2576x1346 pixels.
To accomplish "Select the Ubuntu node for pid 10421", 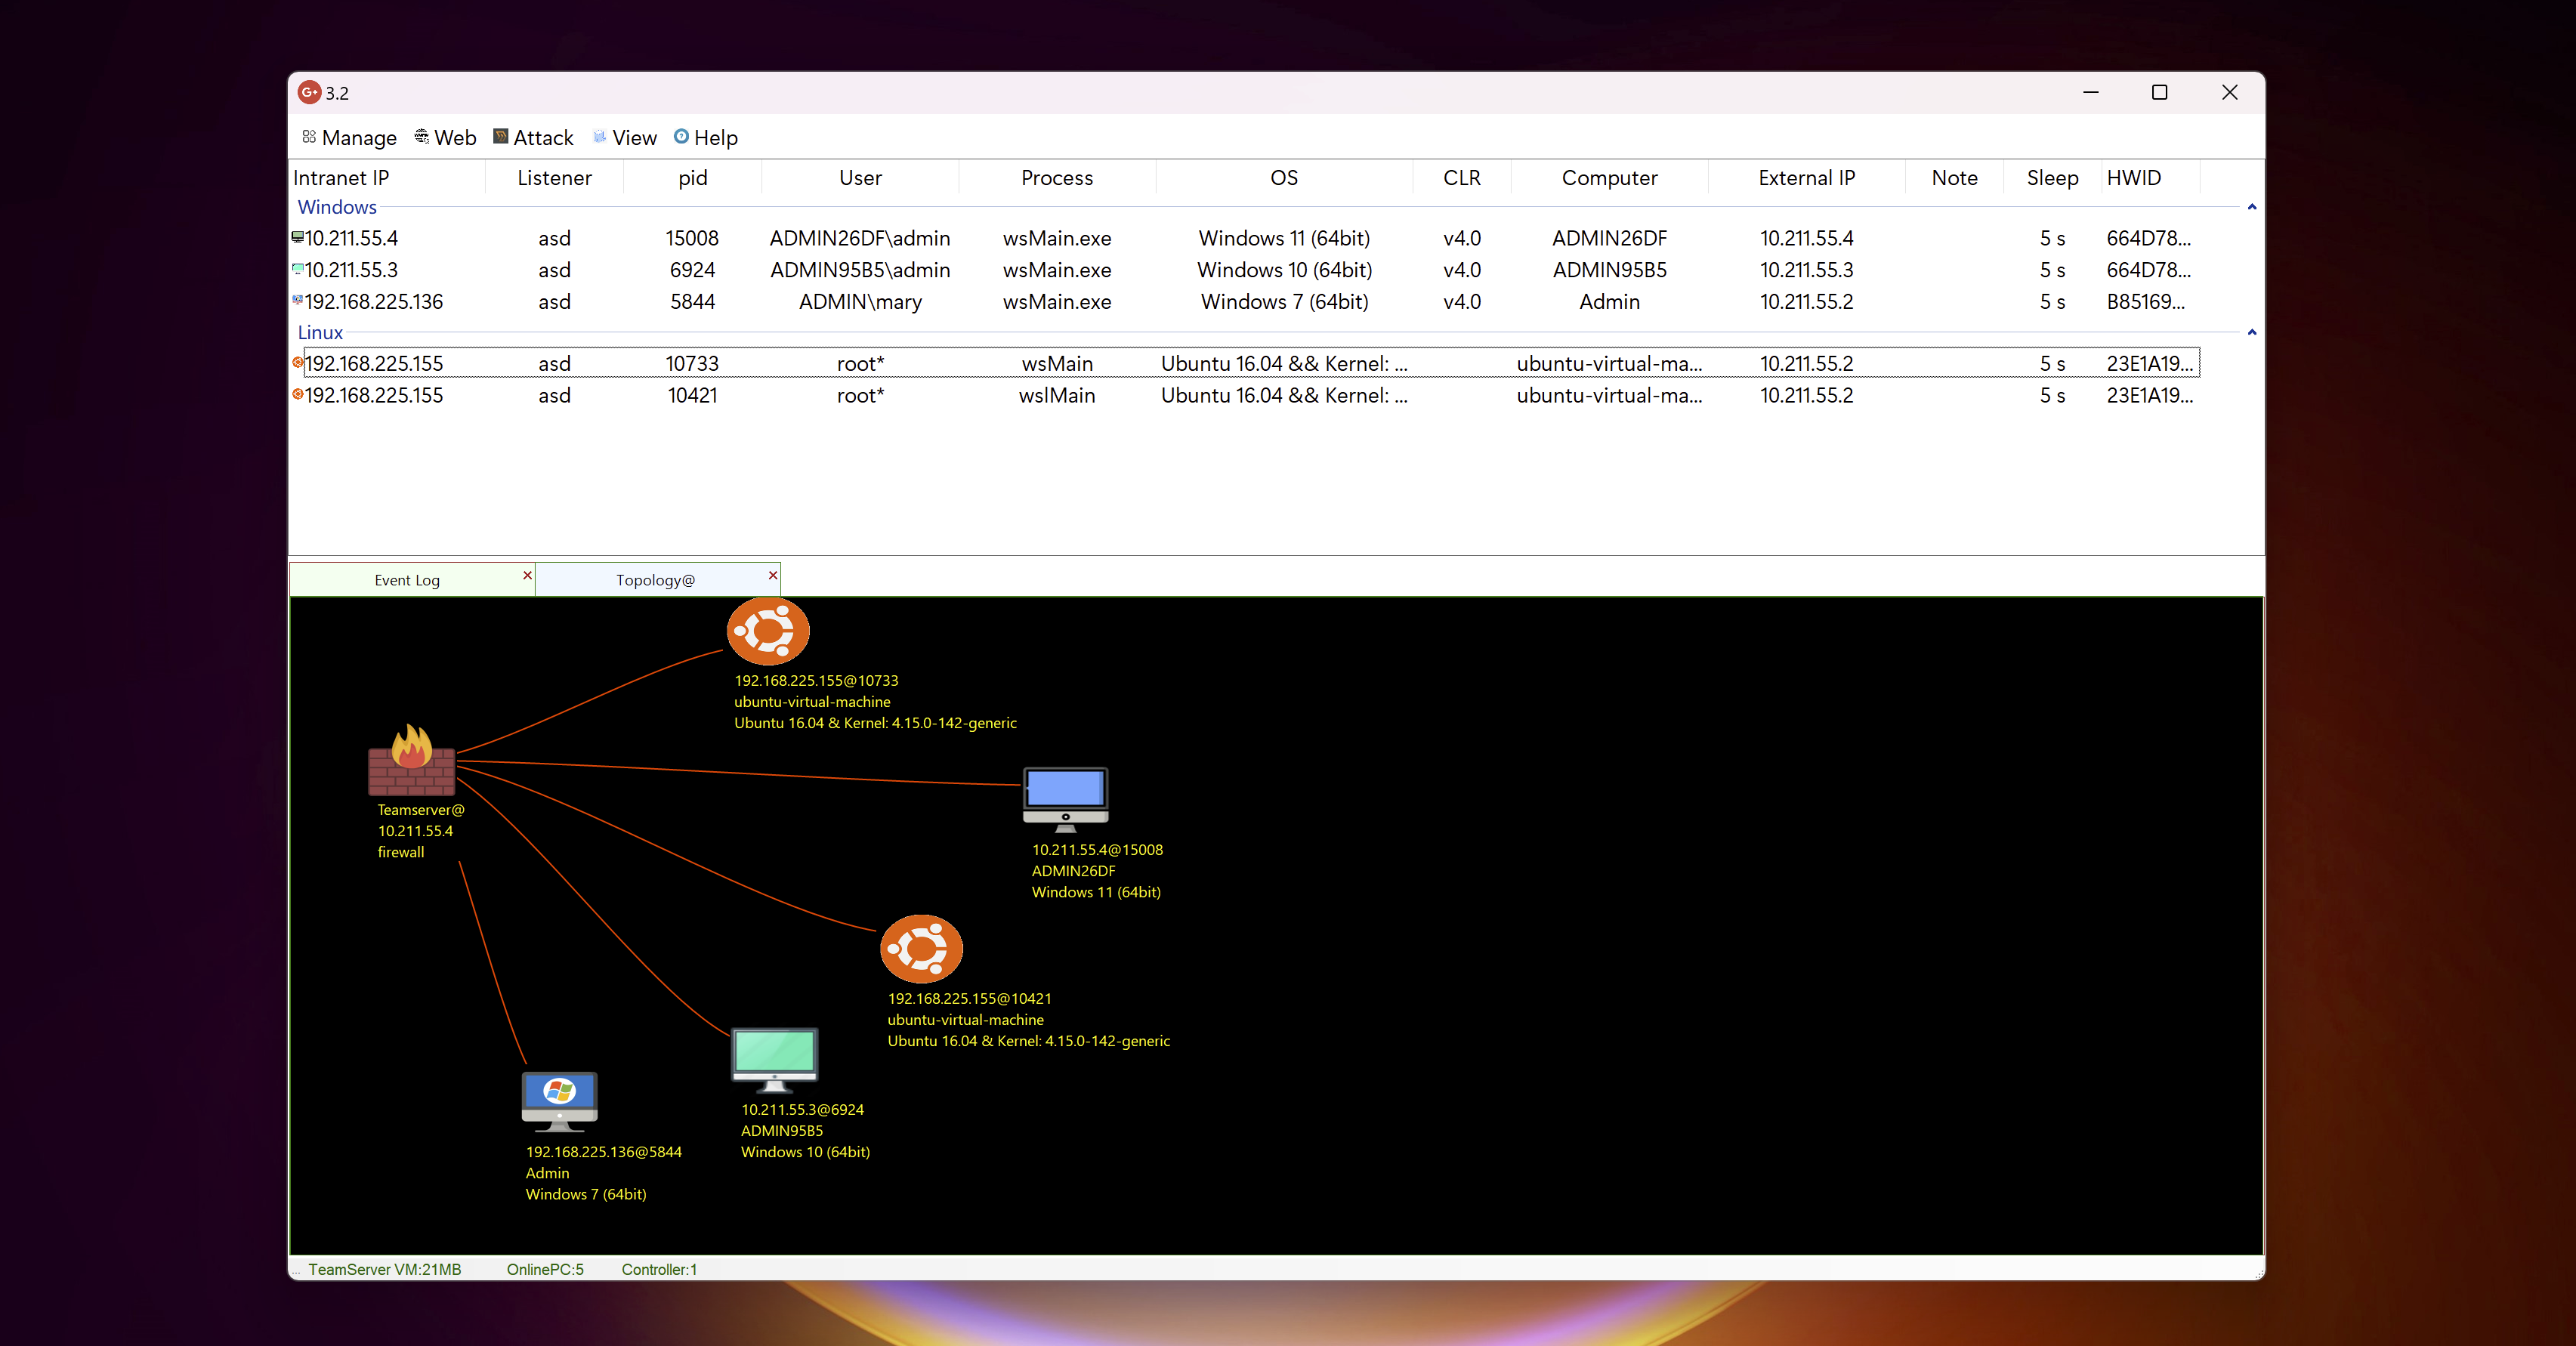I will [921, 948].
